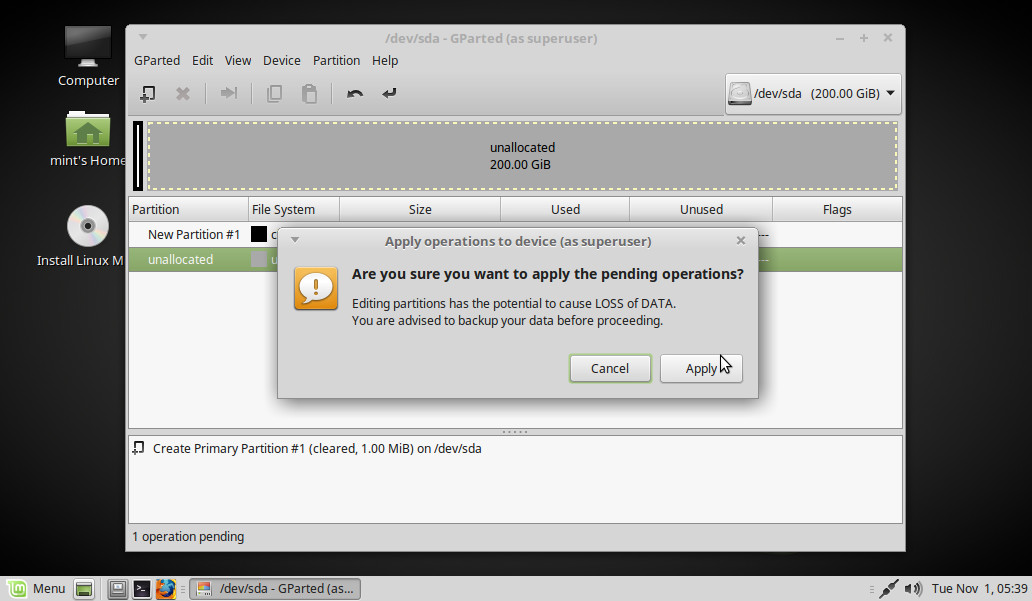Confirm with the Apply button
Screen dimensions: 1032x601
tap(701, 368)
